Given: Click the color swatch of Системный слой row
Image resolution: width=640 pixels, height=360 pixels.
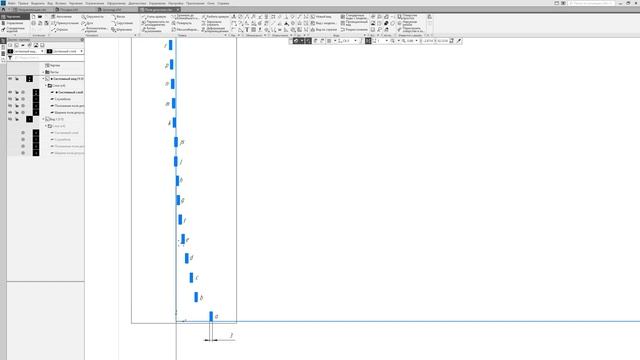Looking at the screenshot, I should [x=36, y=92].
